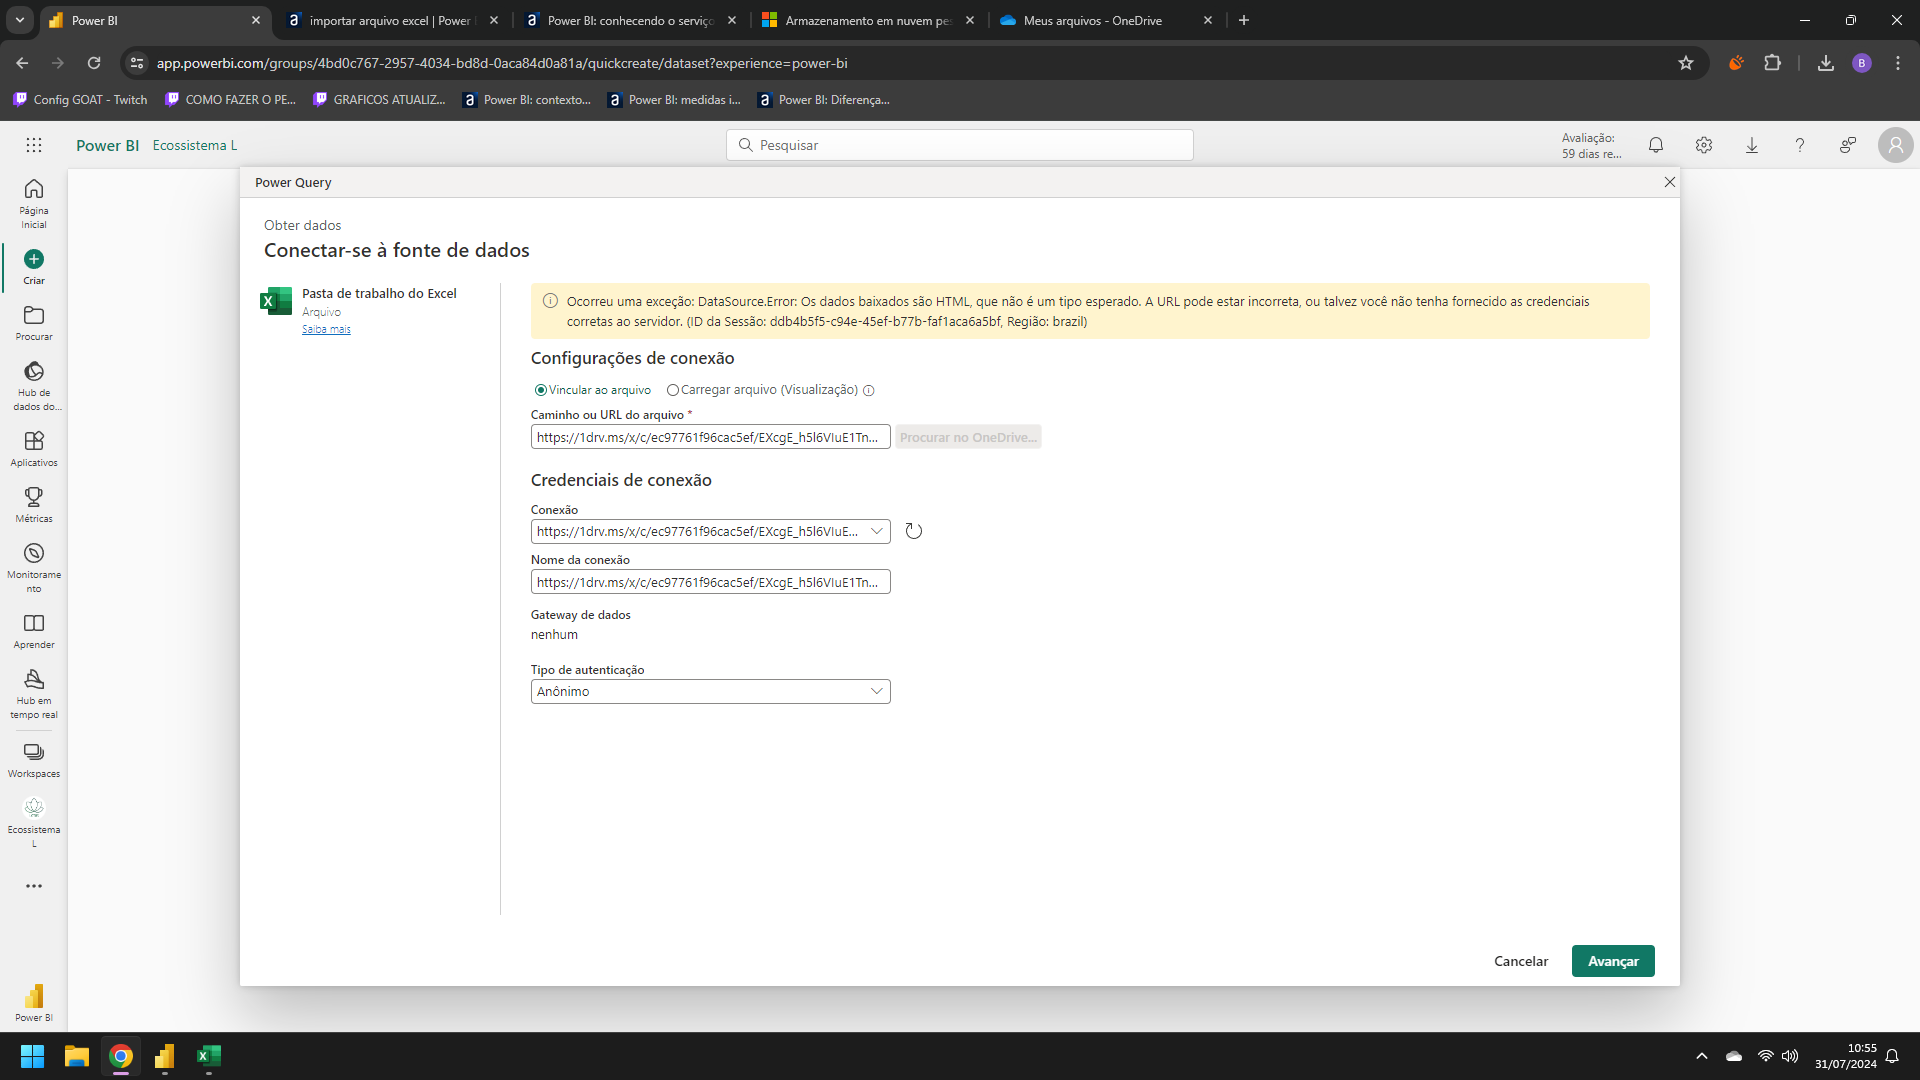The image size is (1920, 1080).
Task: Click the Pesquisar search box
Action: pos(960,145)
